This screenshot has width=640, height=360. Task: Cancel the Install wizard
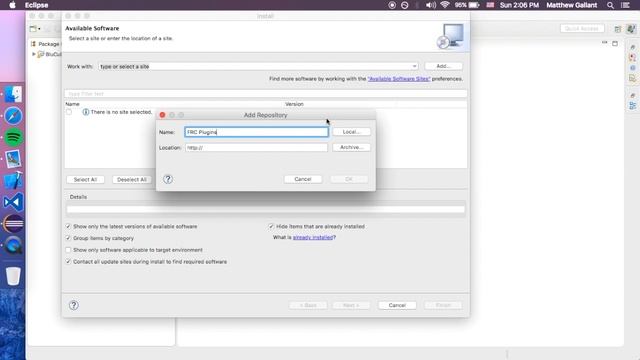397,305
